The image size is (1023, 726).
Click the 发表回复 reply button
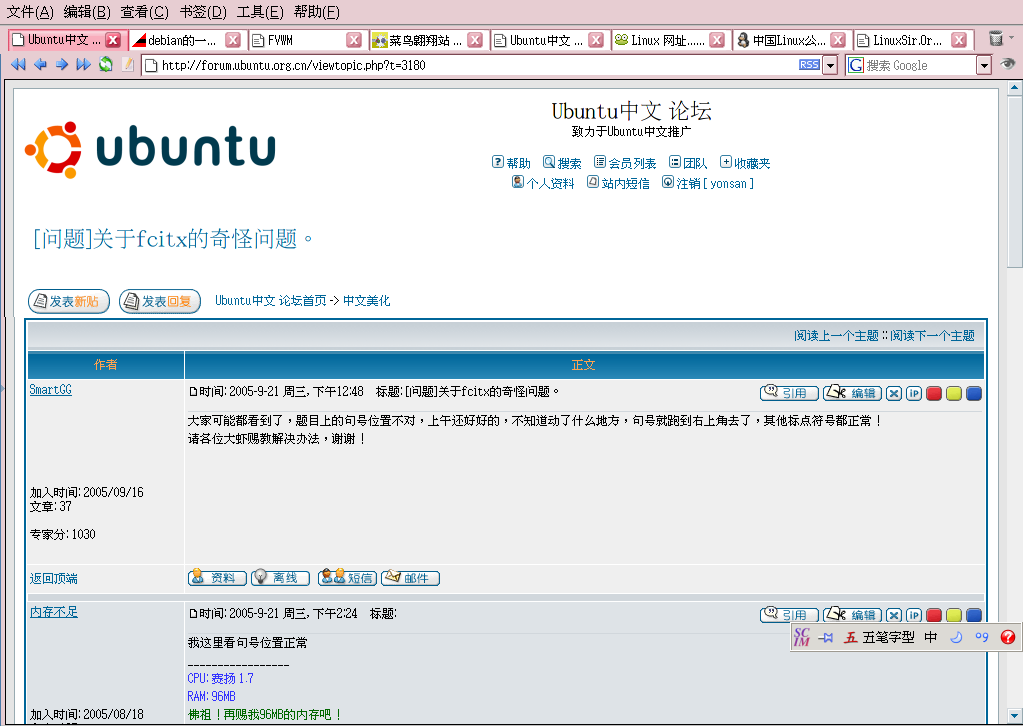coord(160,301)
